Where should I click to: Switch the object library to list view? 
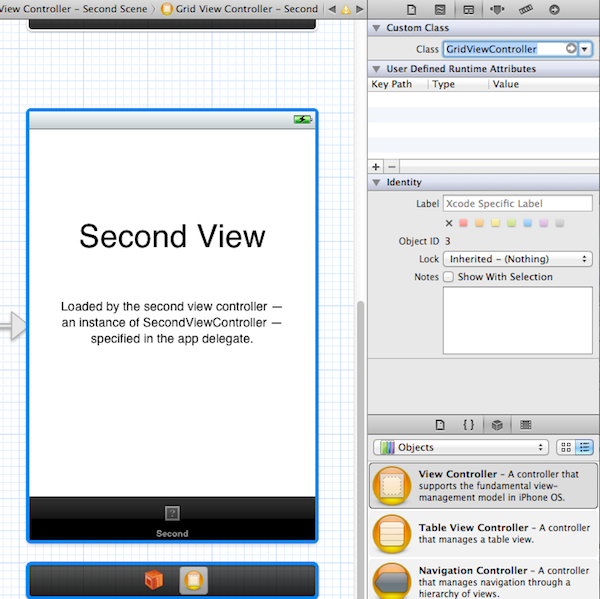pyautogui.click(x=584, y=447)
